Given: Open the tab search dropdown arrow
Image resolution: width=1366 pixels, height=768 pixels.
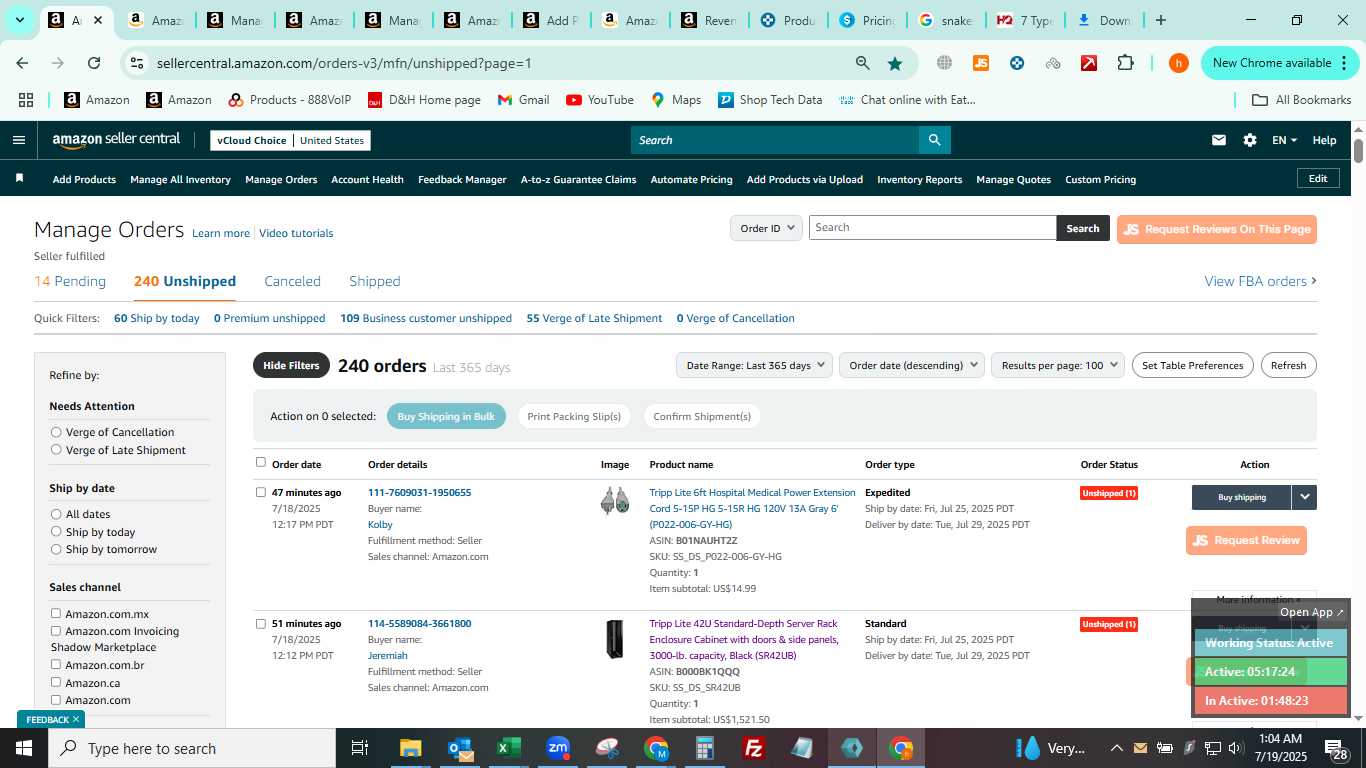Looking at the screenshot, I should point(19,20).
